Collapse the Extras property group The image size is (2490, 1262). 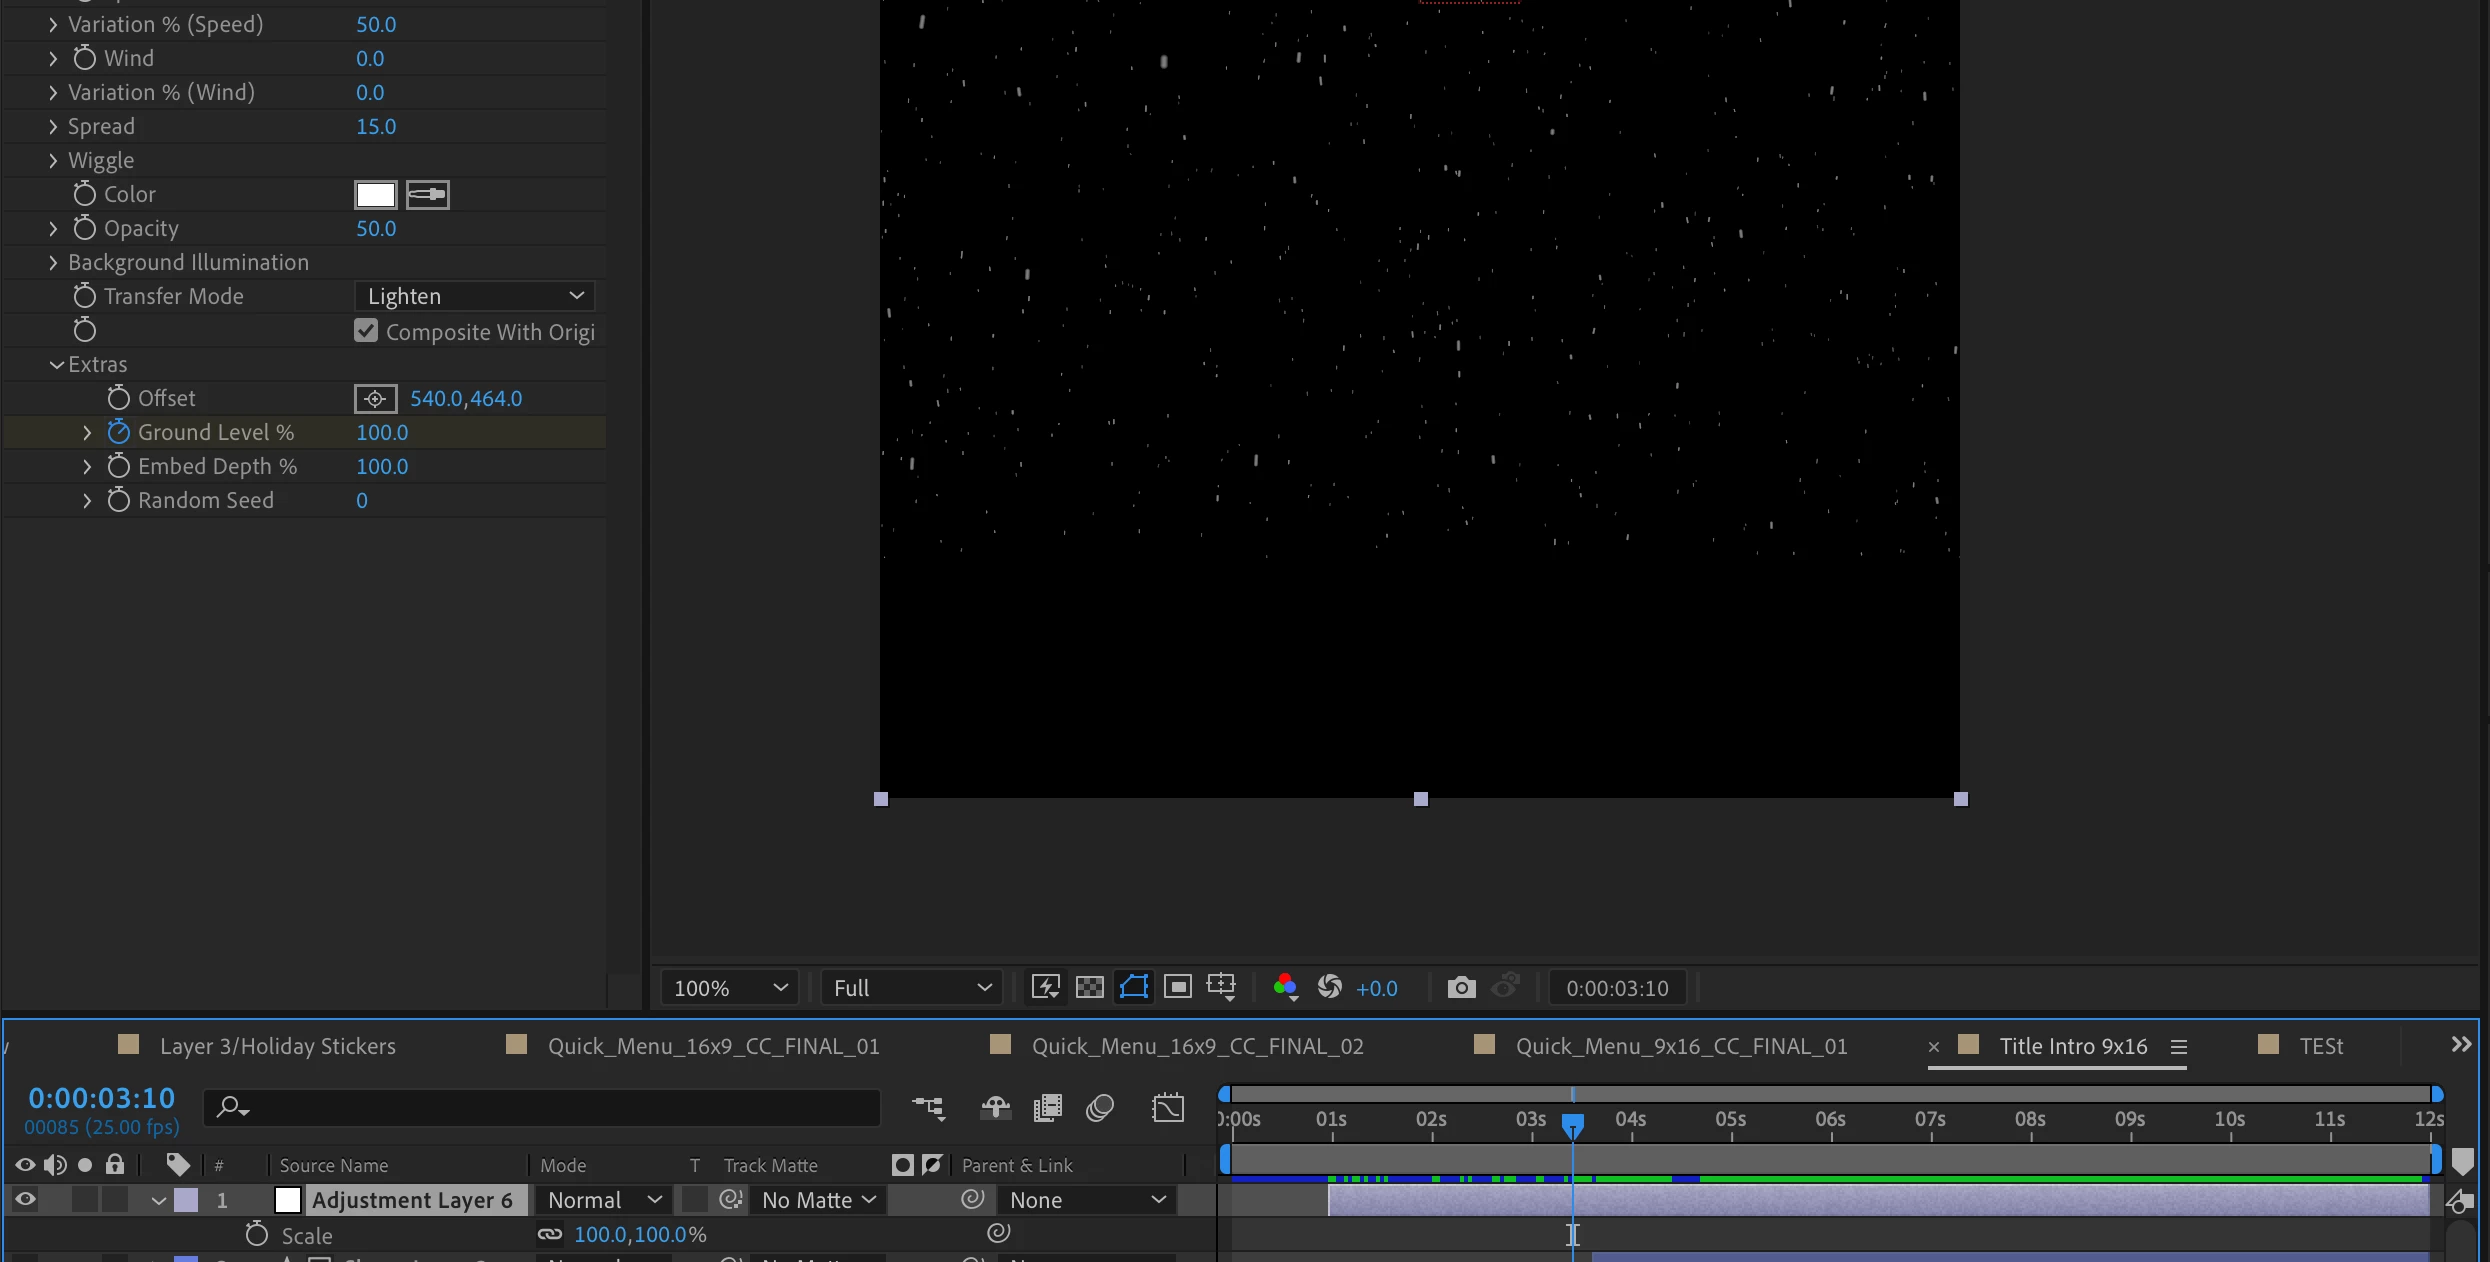tap(57, 365)
